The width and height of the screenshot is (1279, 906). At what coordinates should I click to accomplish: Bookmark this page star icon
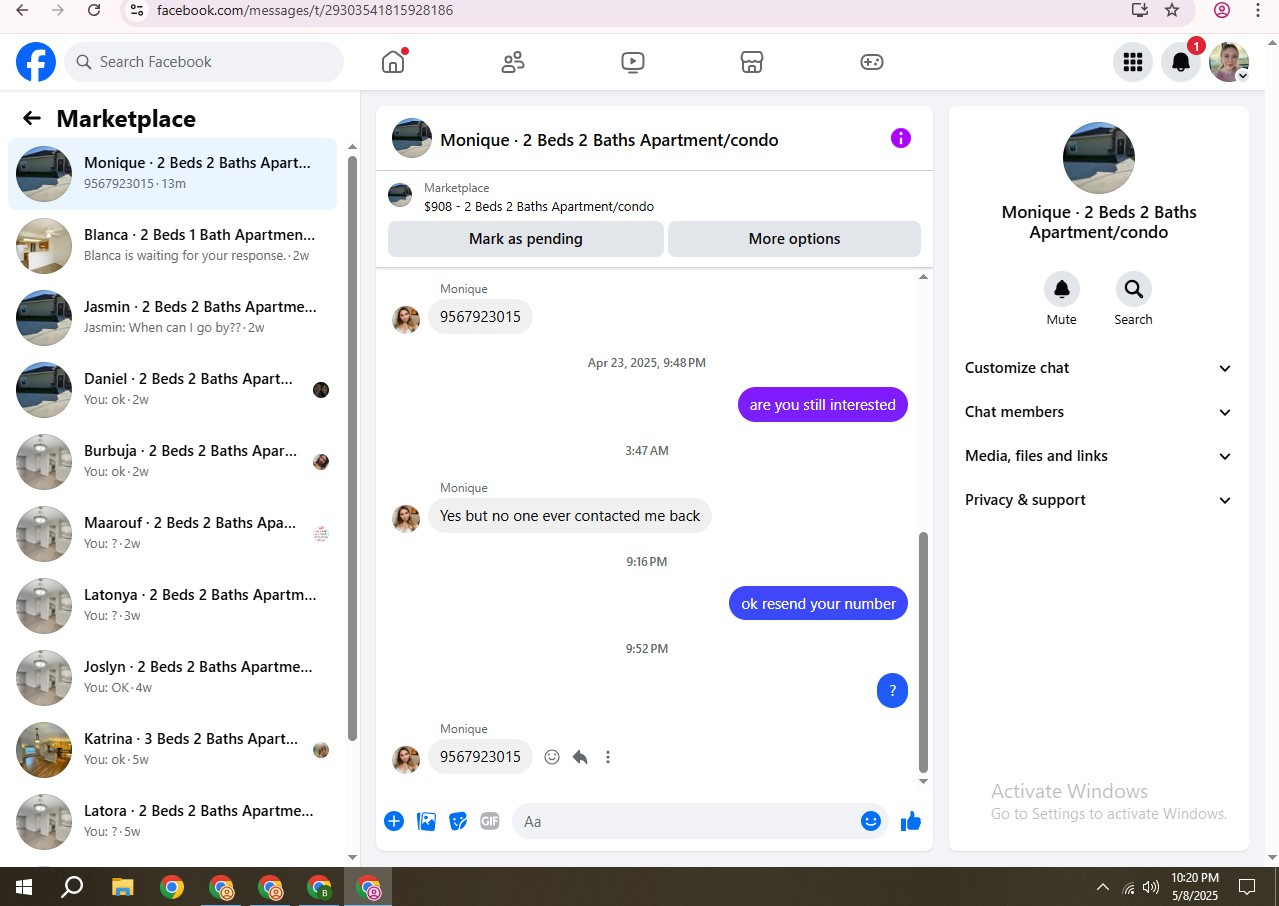tap(1172, 10)
